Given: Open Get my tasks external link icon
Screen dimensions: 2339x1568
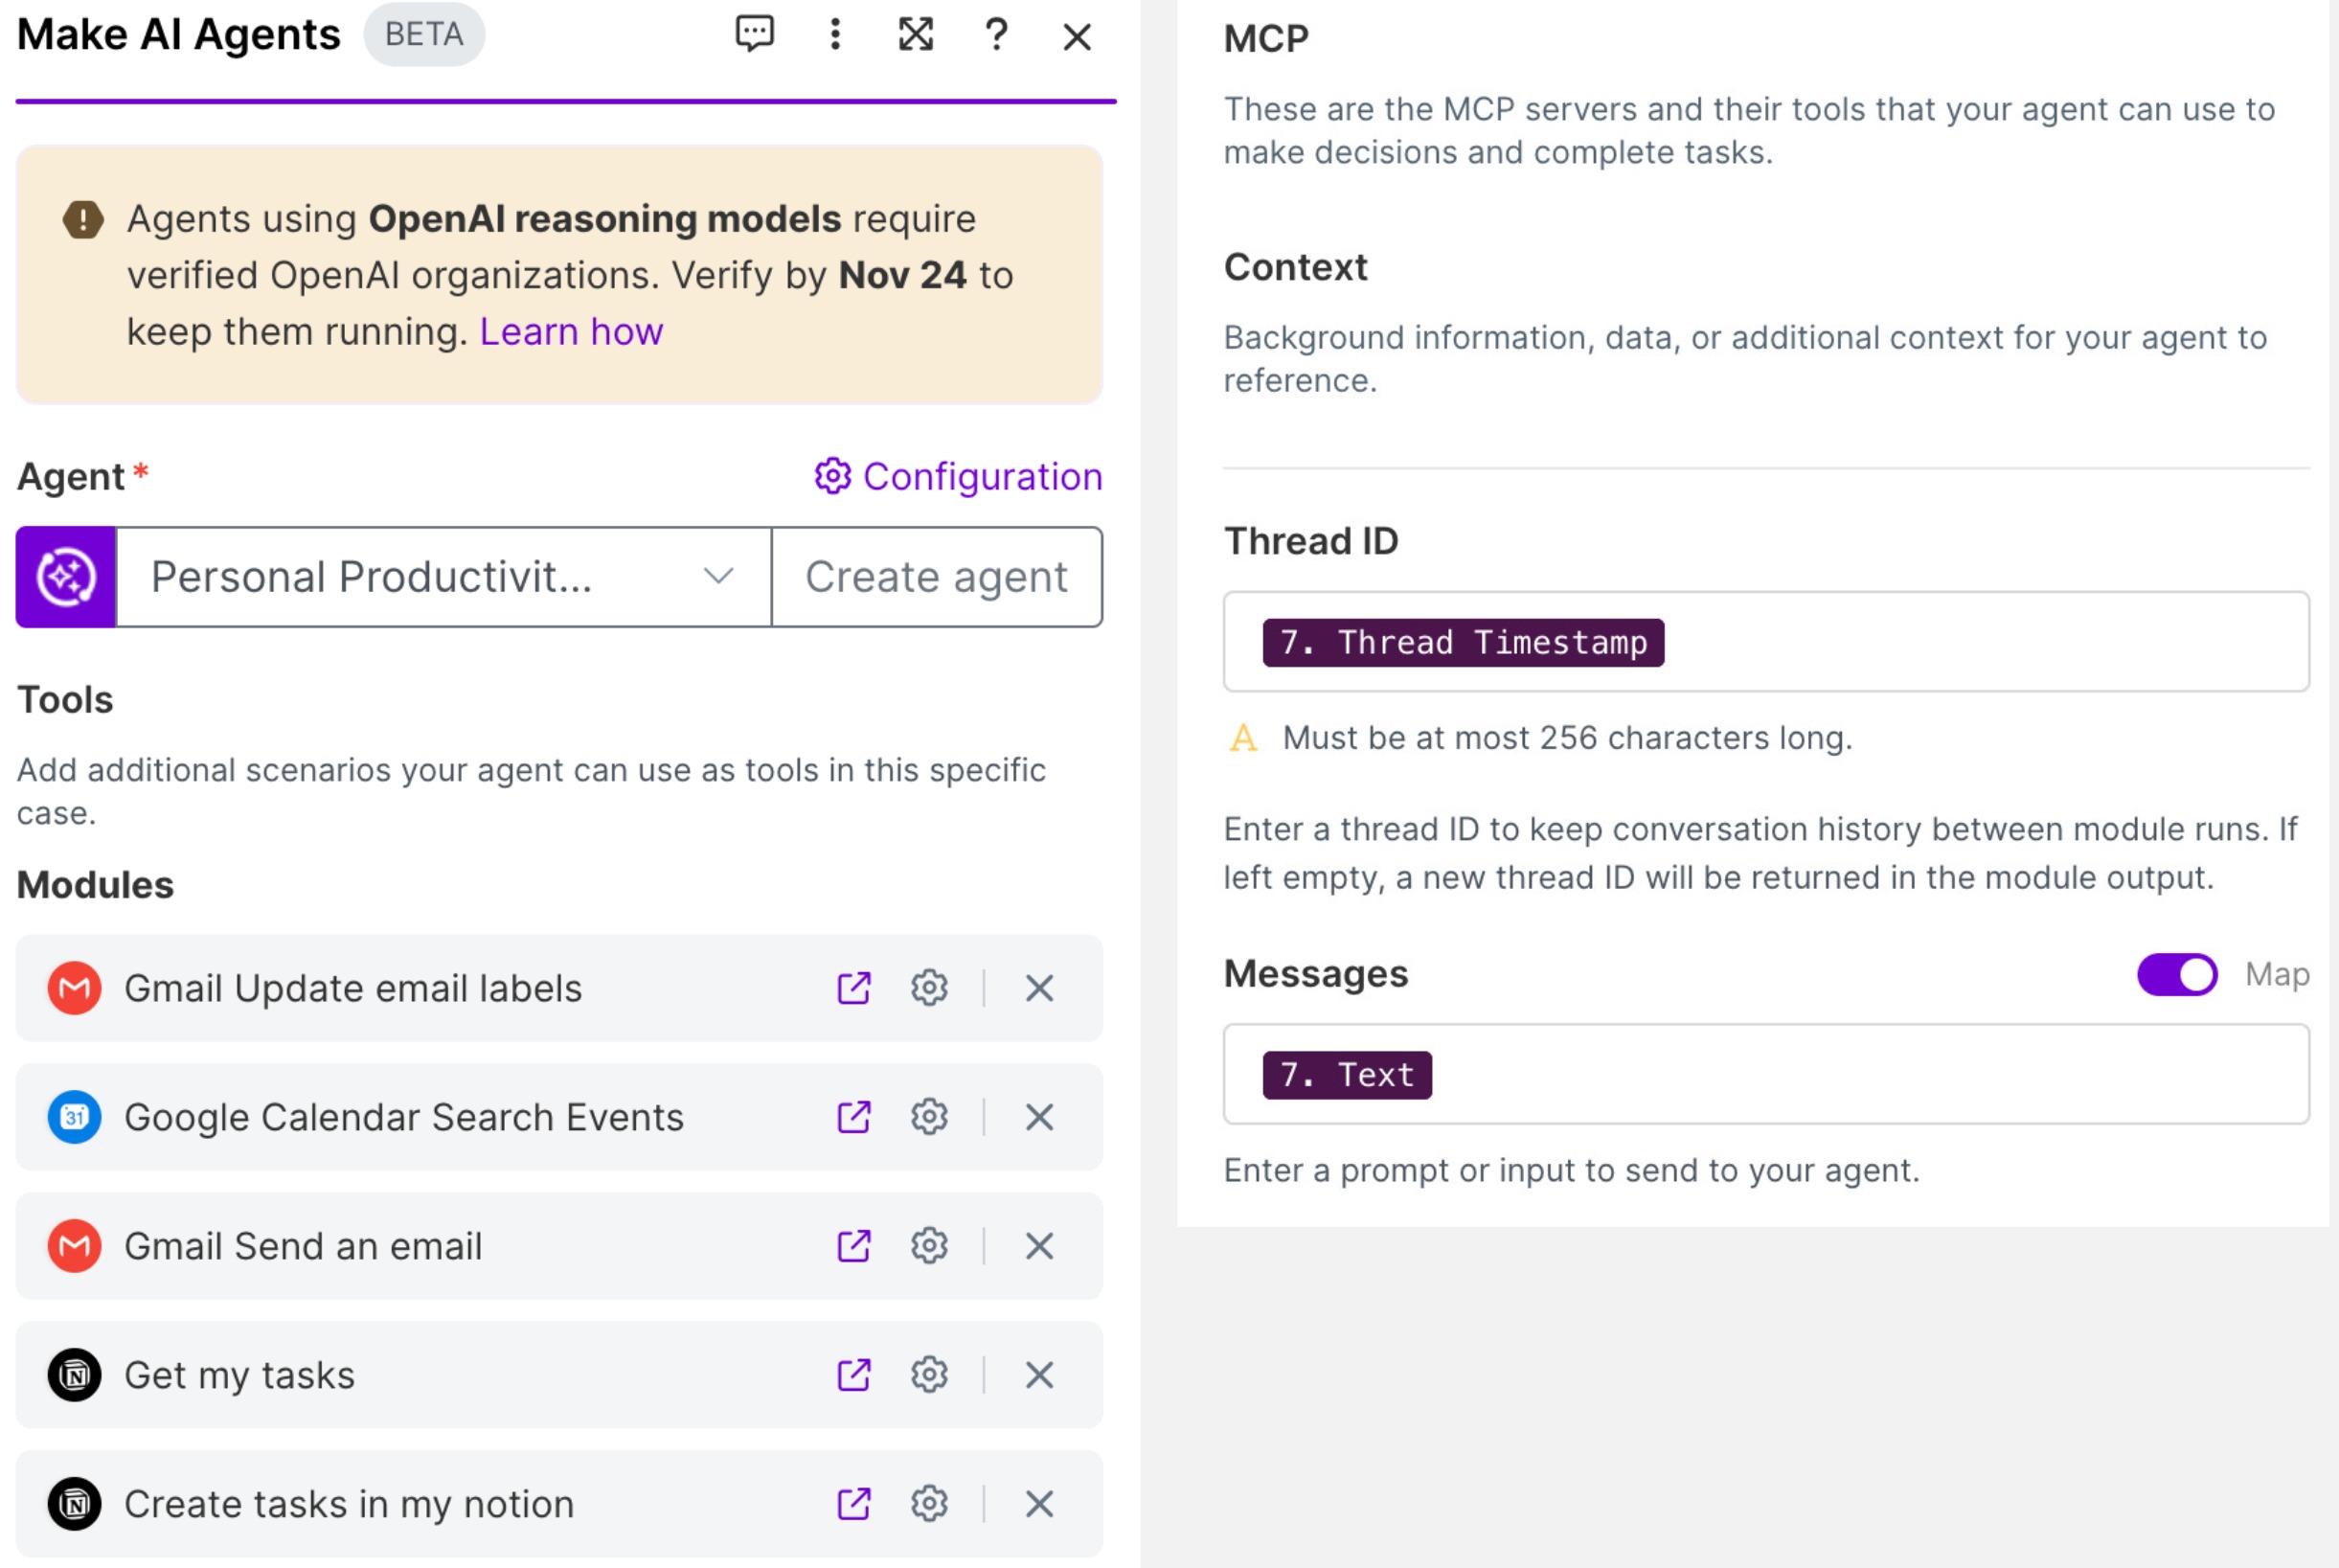Looking at the screenshot, I should [854, 1375].
